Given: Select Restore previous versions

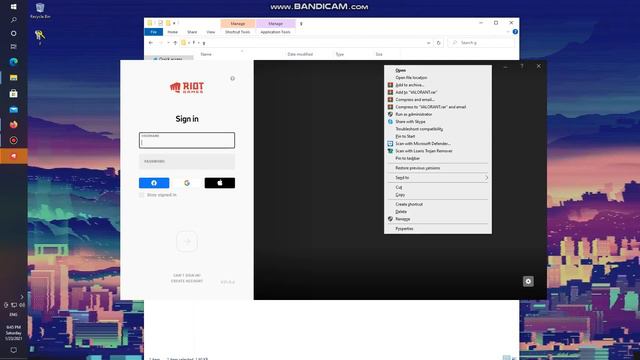Looking at the screenshot, I should pyautogui.click(x=438, y=168).
